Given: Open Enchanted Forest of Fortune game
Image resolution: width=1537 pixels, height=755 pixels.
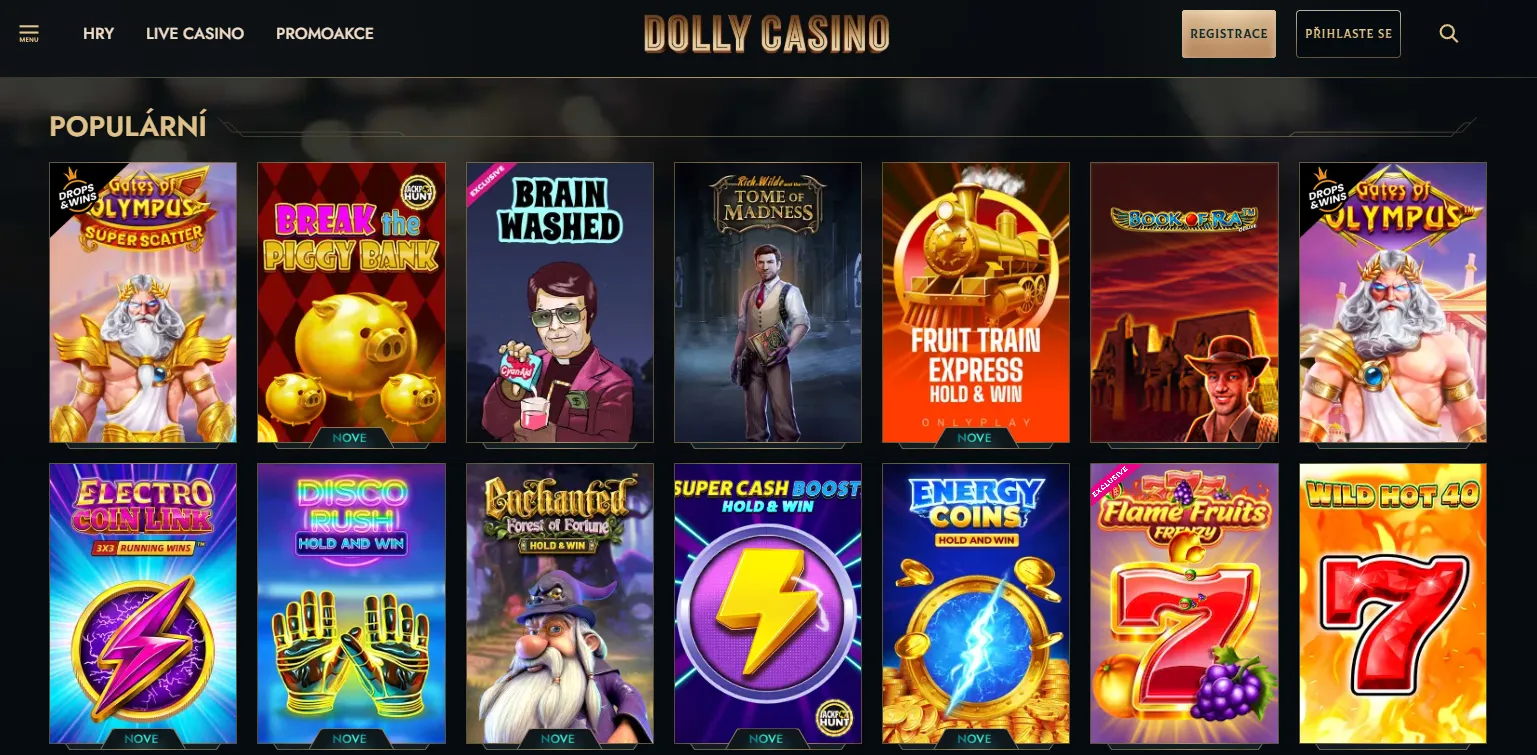Looking at the screenshot, I should [560, 603].
